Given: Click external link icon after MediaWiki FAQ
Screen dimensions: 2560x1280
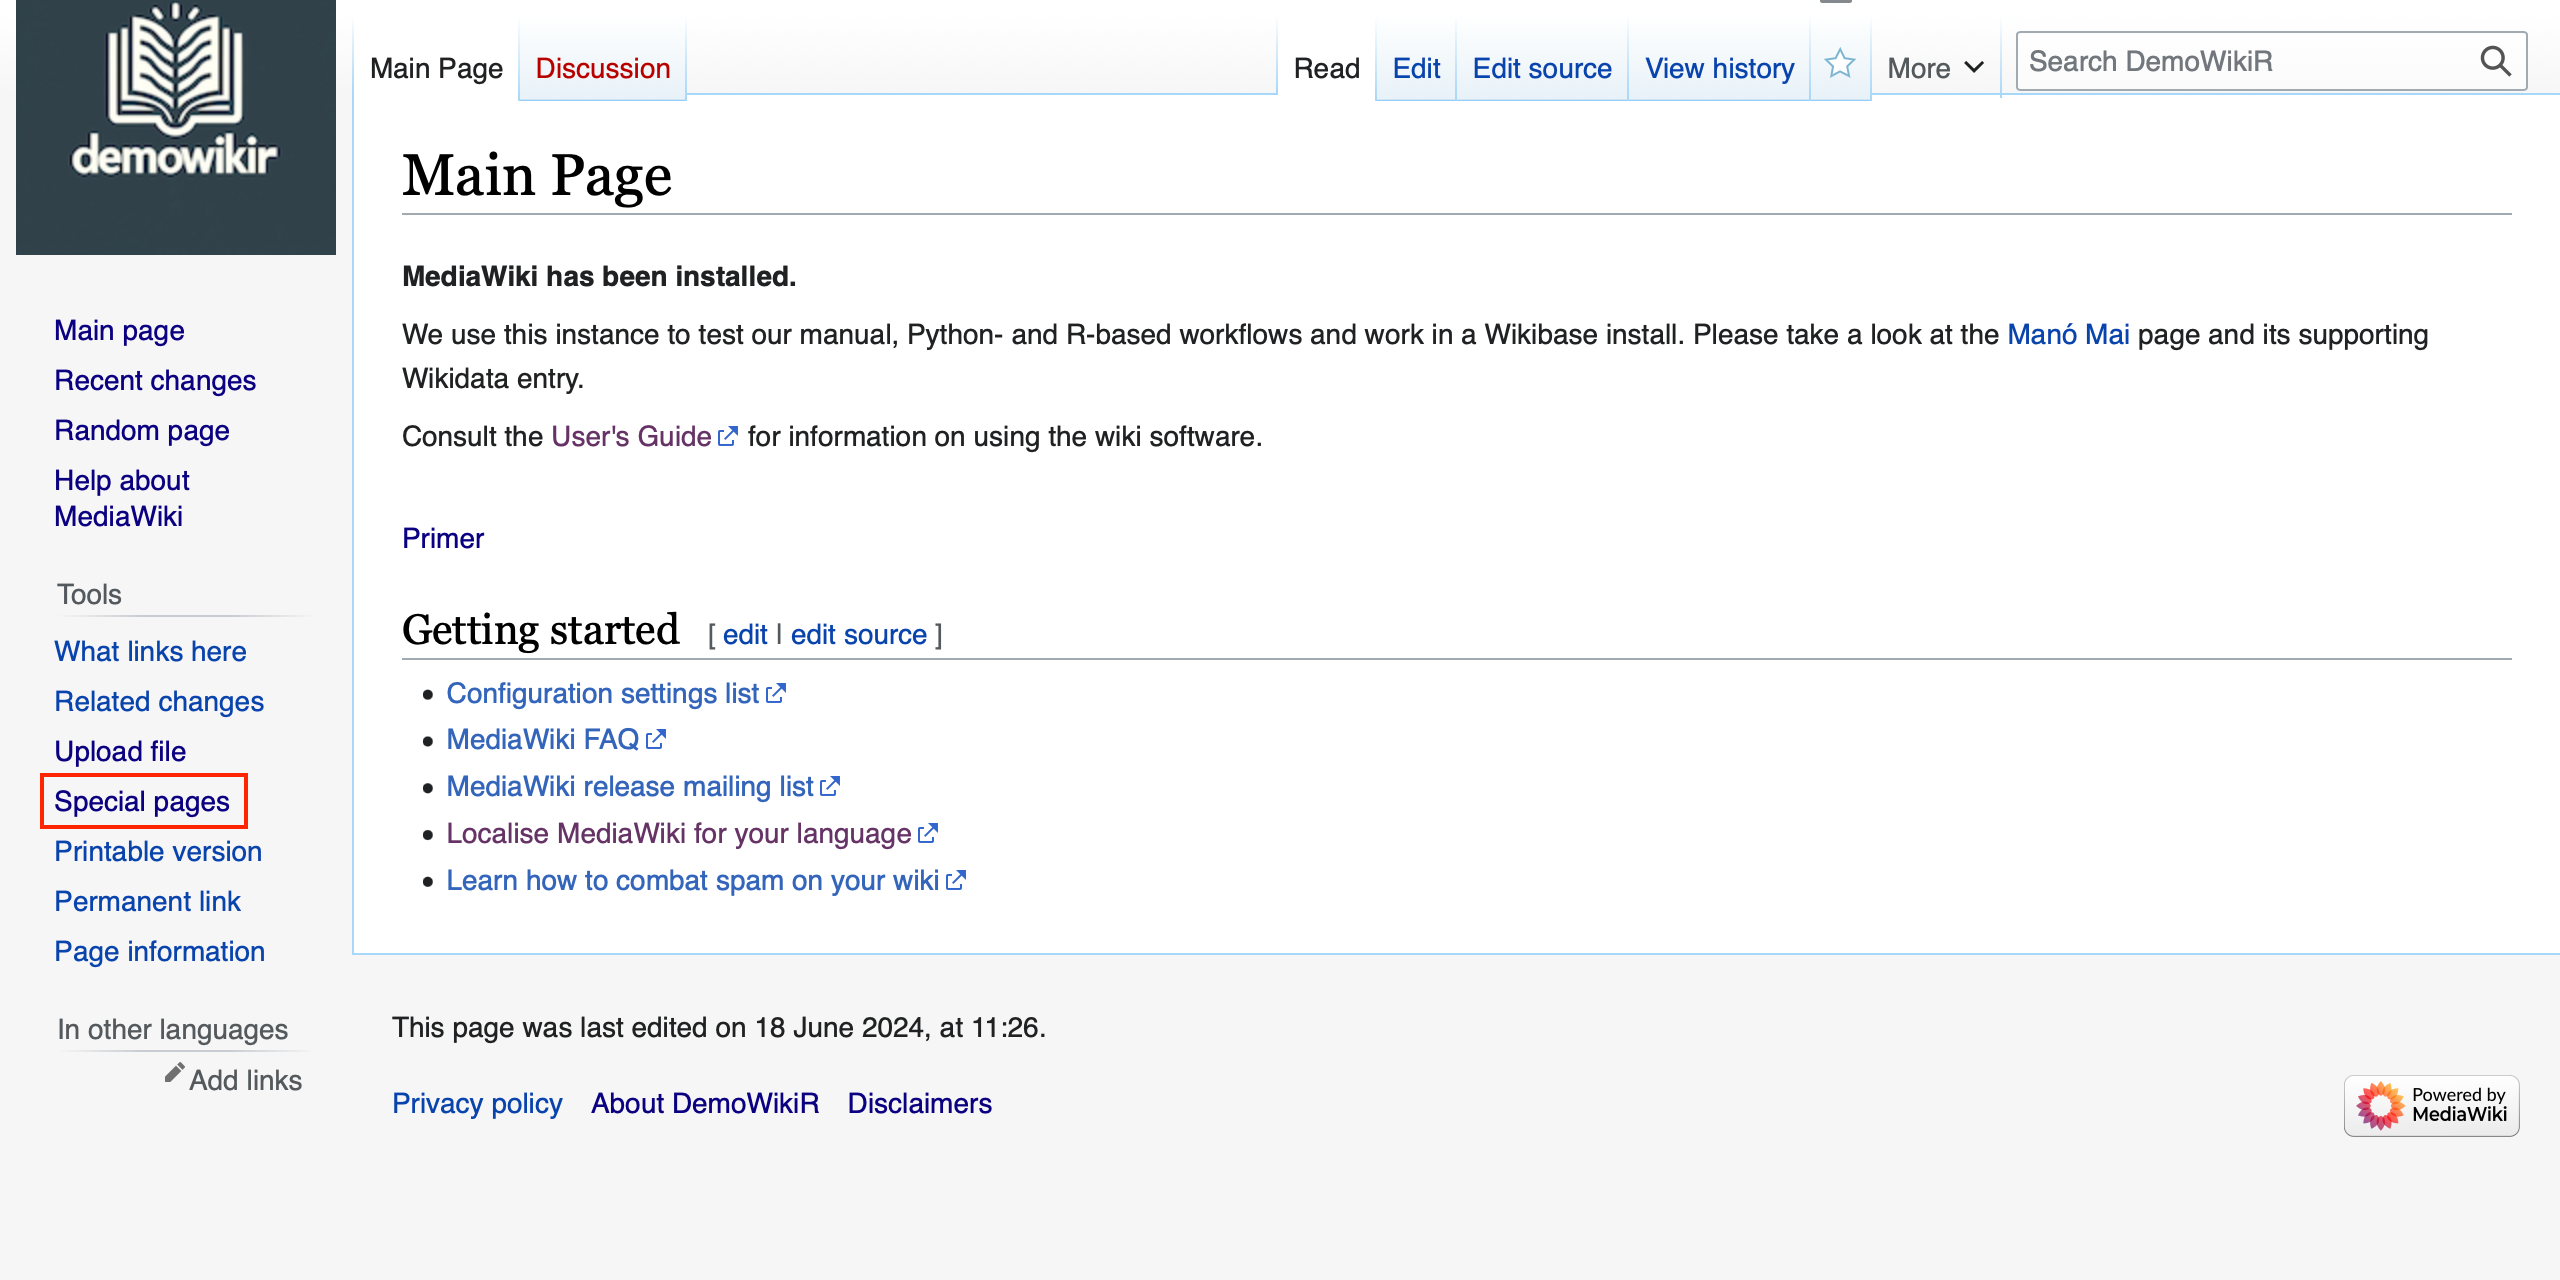Looking at the screenshot, I should pos(656,740).
